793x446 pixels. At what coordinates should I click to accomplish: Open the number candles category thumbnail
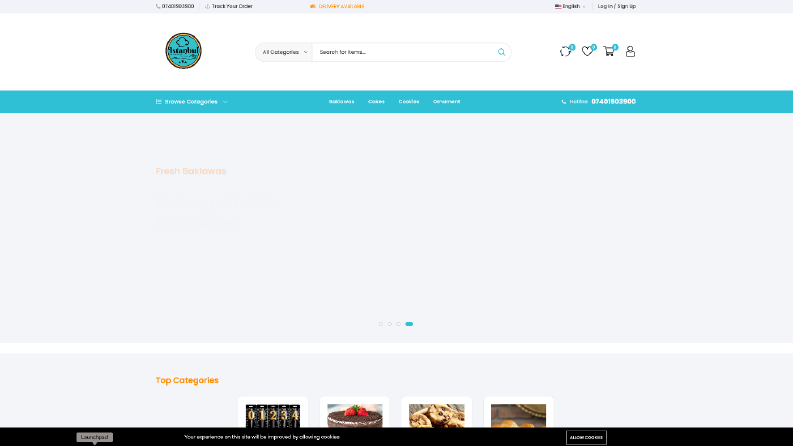[273, 416]
